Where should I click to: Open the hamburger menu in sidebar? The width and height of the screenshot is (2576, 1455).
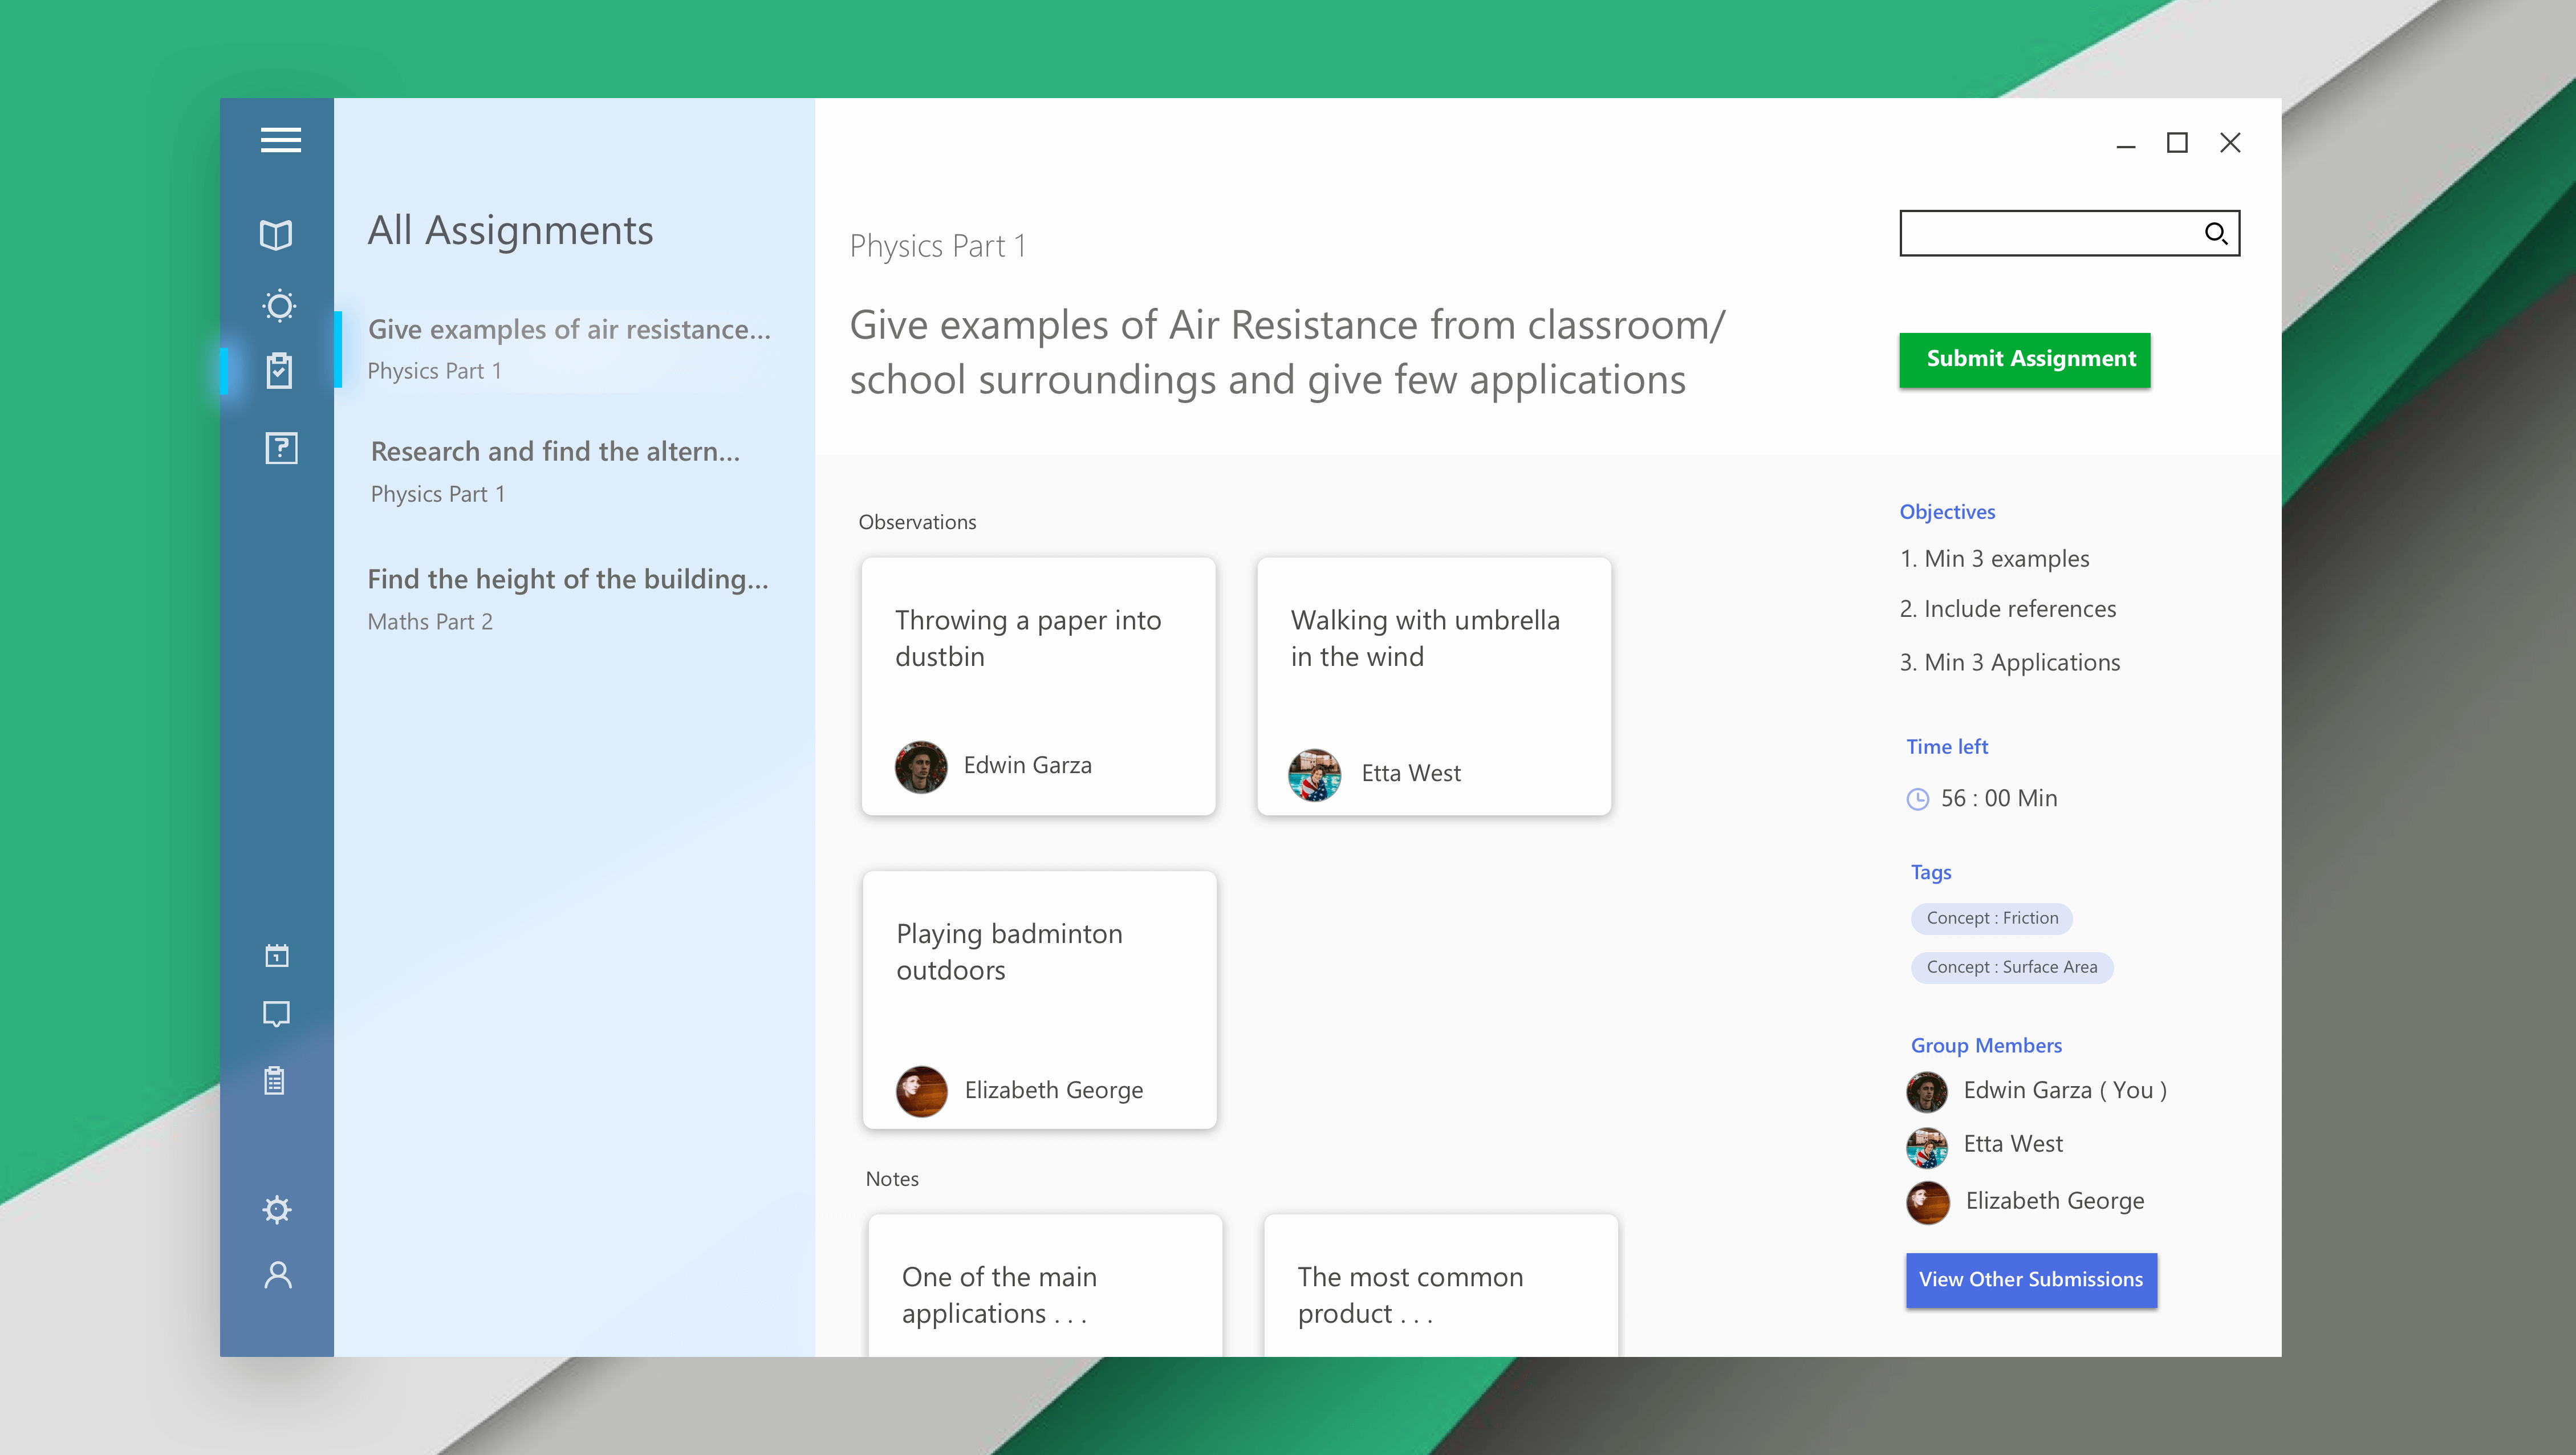click(x=280, y=140)
